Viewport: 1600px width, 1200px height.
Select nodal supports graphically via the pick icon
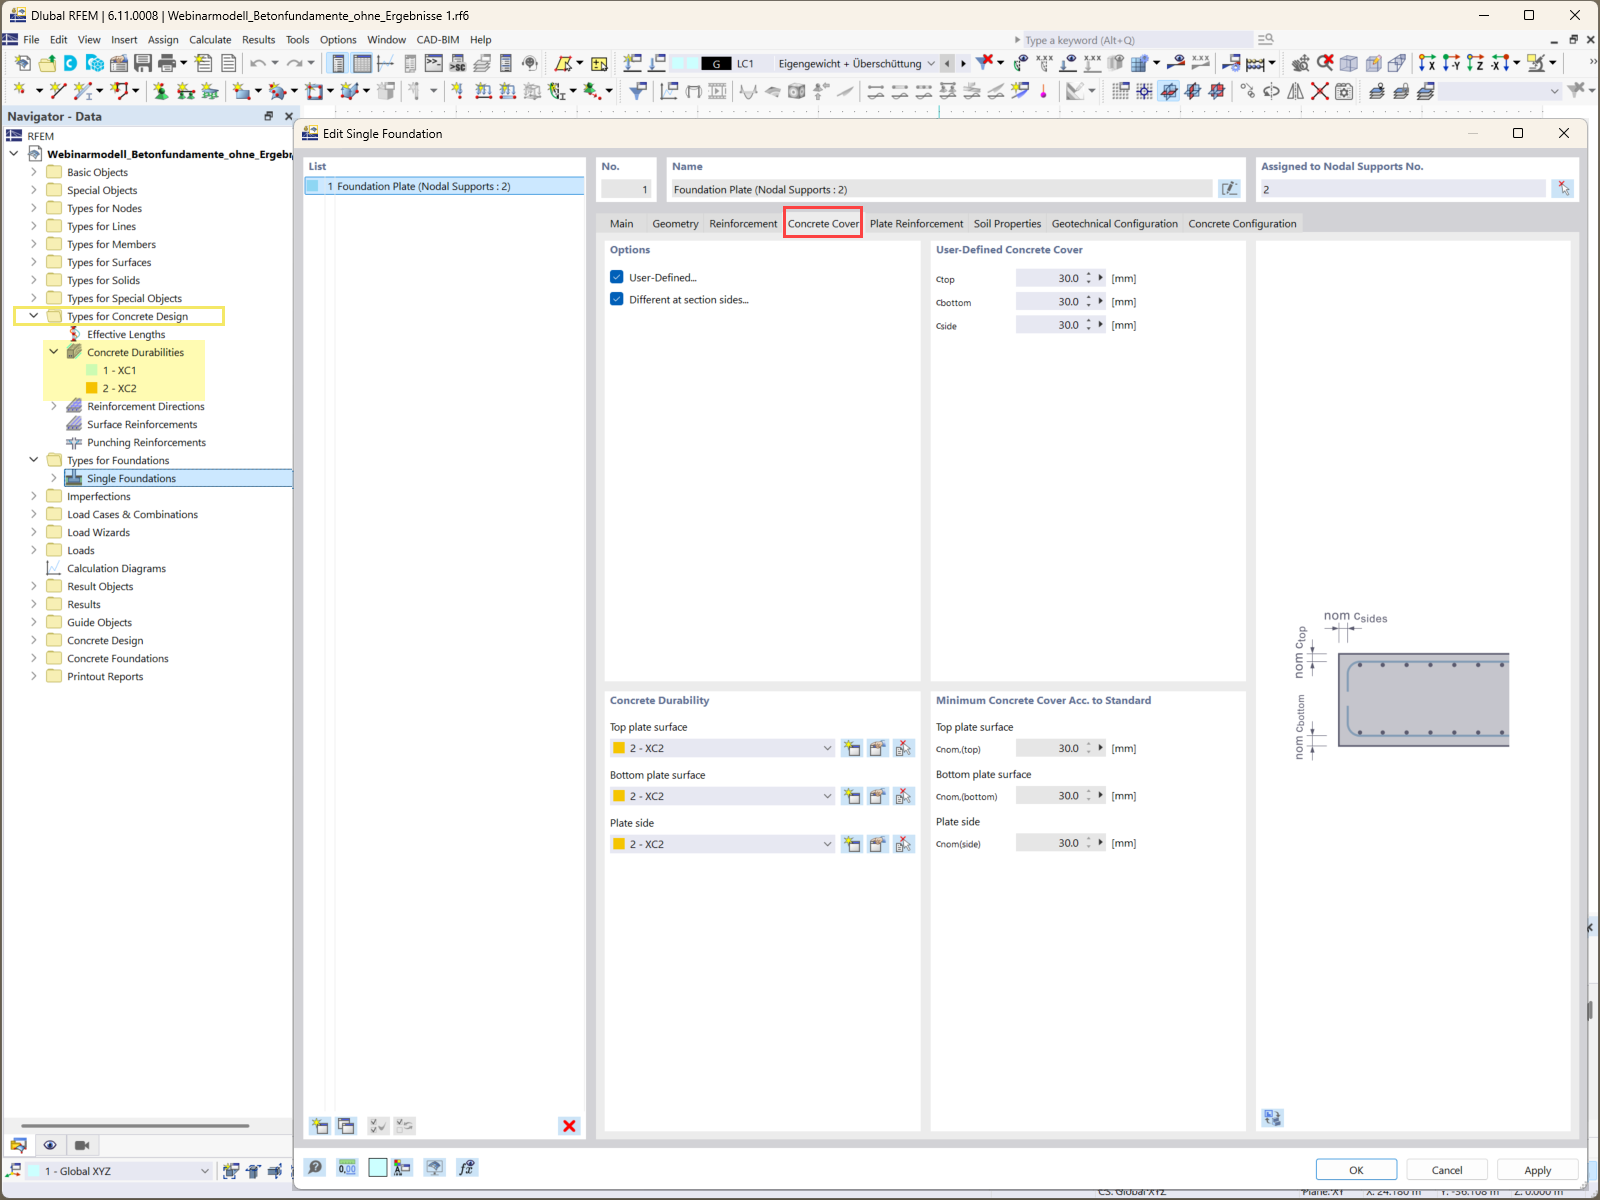tap(1563, 188)
